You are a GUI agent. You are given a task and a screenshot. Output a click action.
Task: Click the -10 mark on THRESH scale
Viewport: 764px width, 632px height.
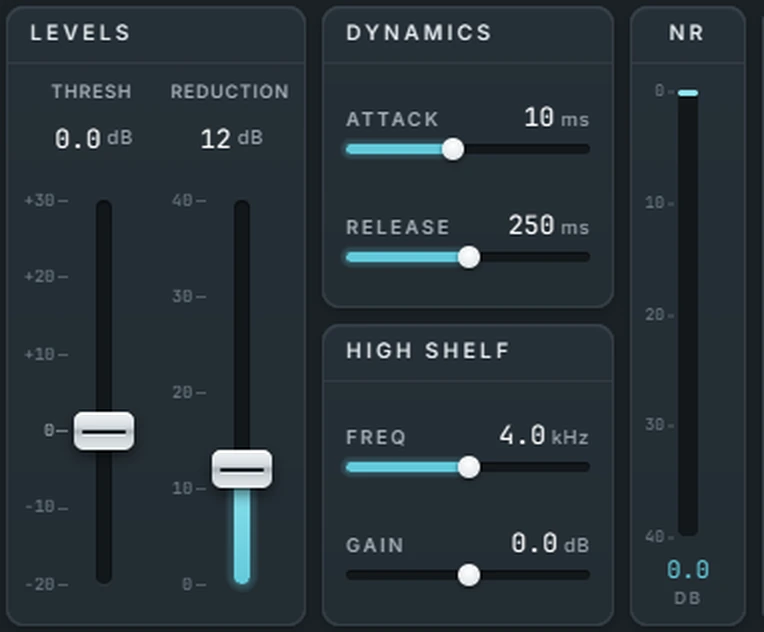pos(46,507)
